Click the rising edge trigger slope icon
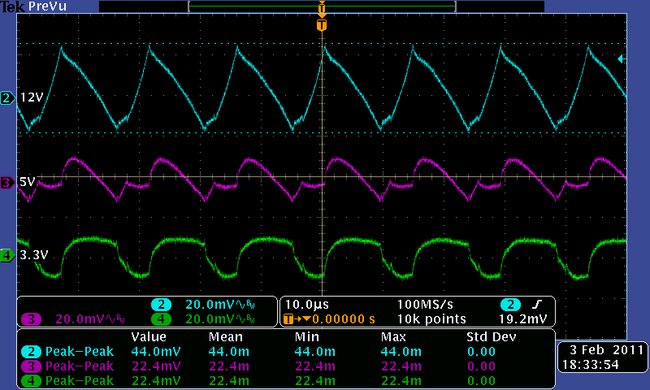The width and height of the screenshot is (650, 390). point(537,305)
